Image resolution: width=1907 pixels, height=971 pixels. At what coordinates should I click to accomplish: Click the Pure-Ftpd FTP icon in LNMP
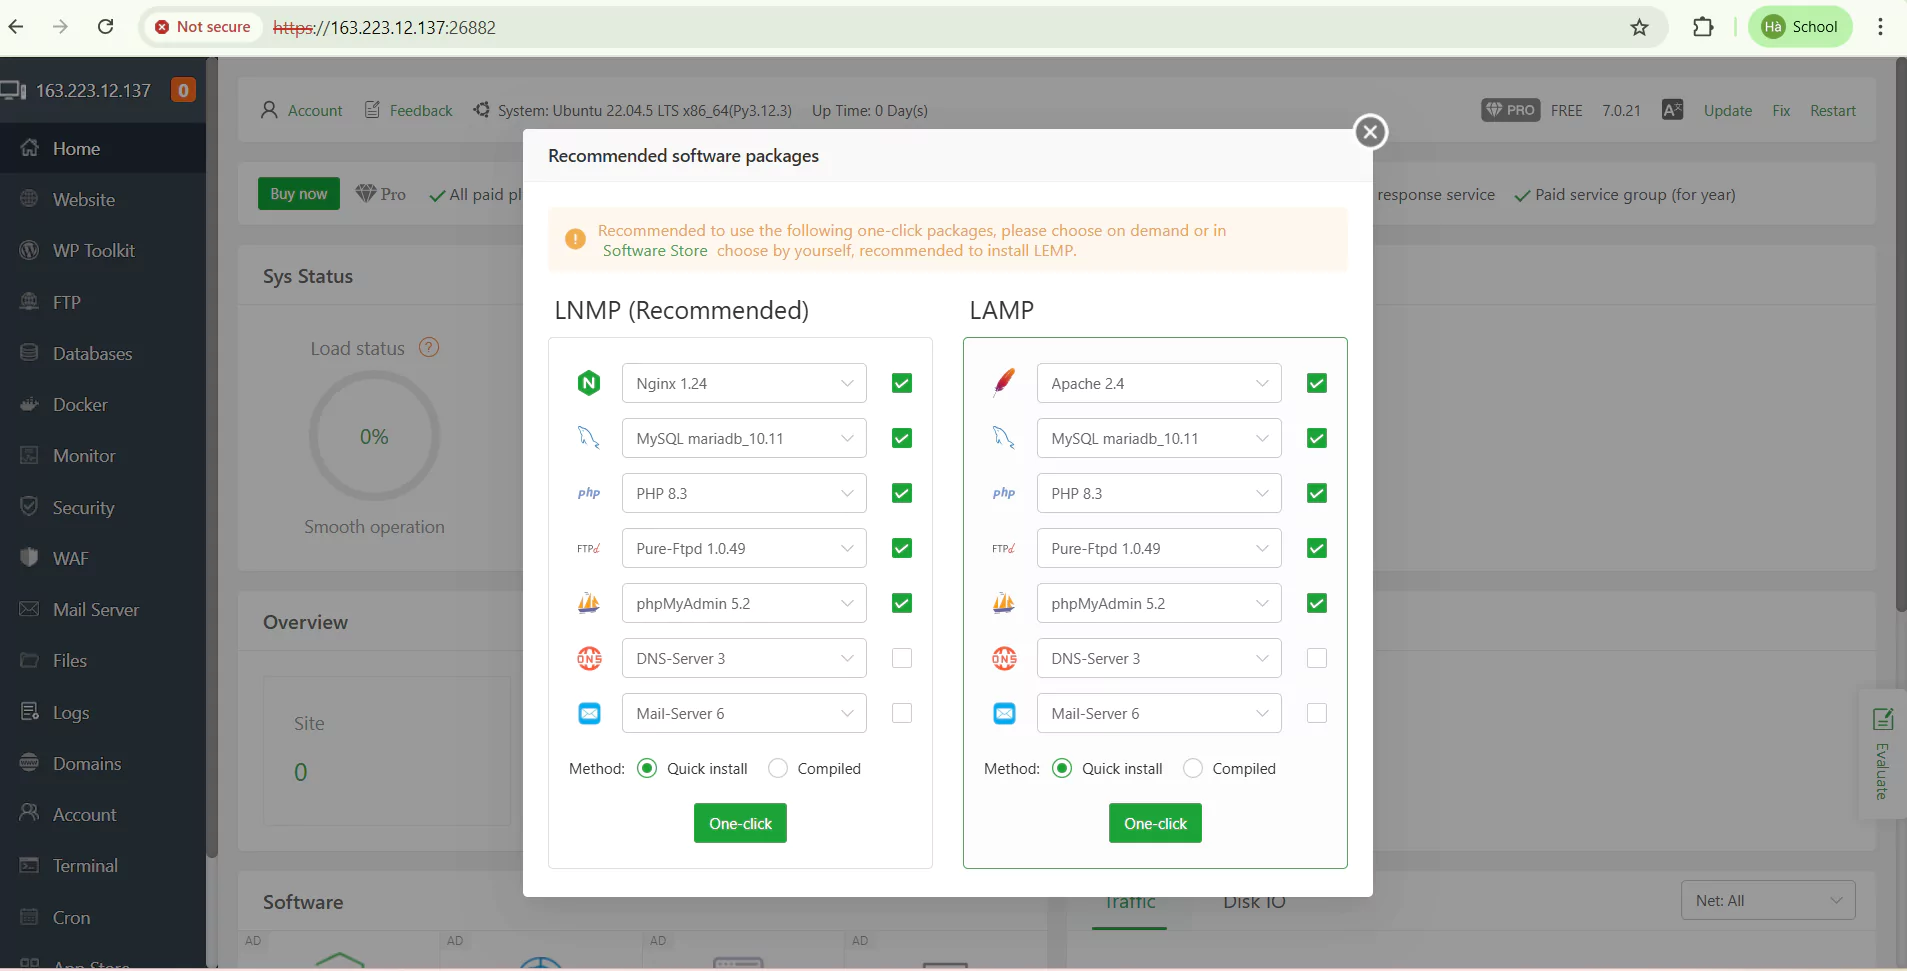tap(589, 548)
